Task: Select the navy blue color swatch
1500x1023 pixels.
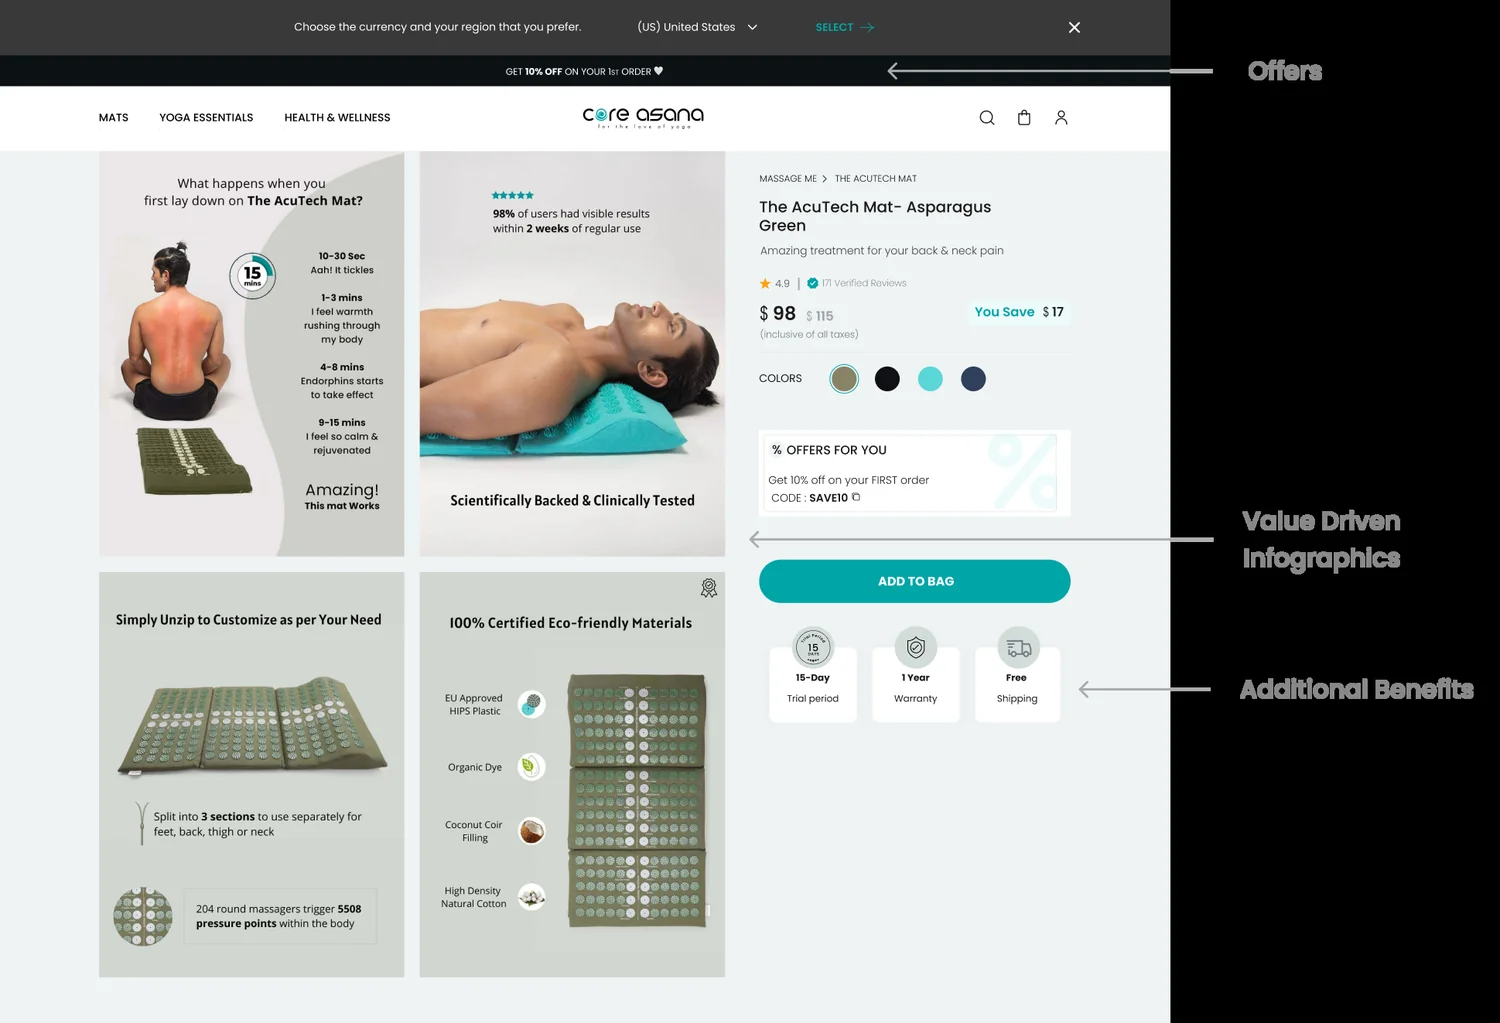Action: tap(973, 379)
